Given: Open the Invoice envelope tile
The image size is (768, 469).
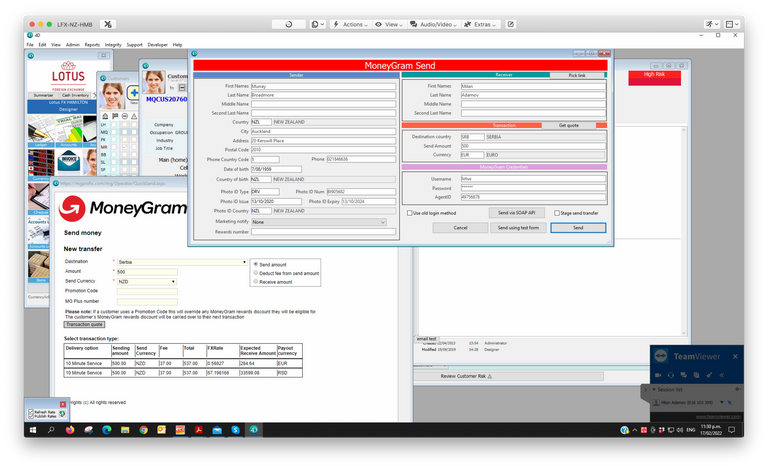Looking at the screenshot, I should click(x=69, y=162).
